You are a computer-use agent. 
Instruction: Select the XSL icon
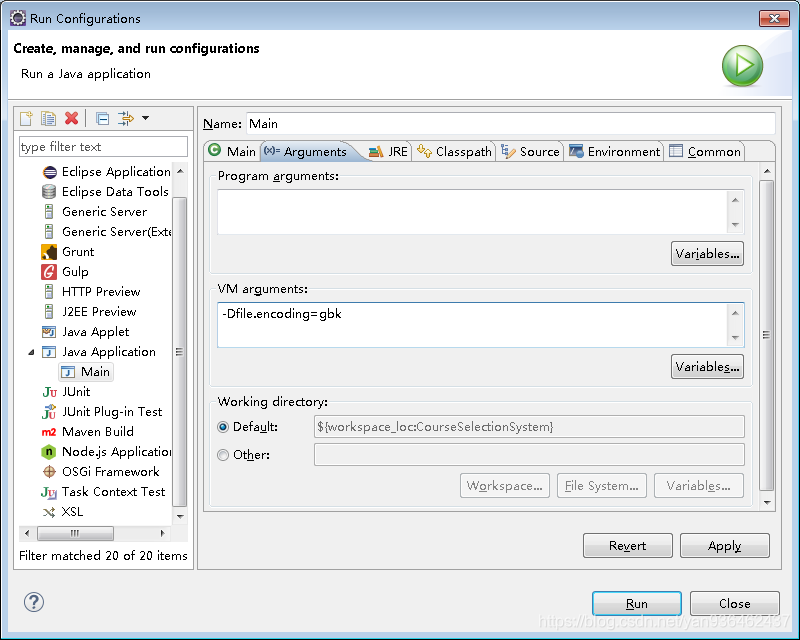pos(49,512)
